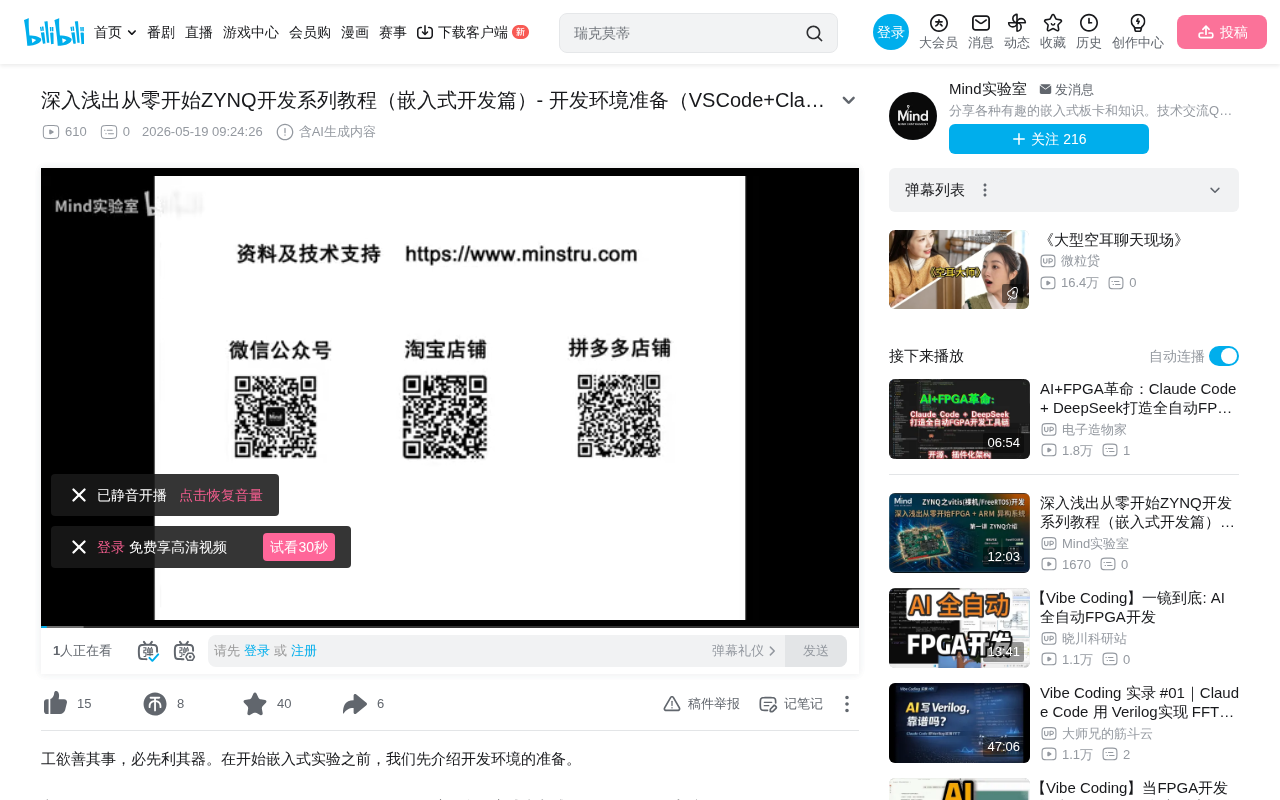This screenshot has width=1280, height=800.
Task: Like the video with thumbs-up icon
Action: [x=56, y=704]
